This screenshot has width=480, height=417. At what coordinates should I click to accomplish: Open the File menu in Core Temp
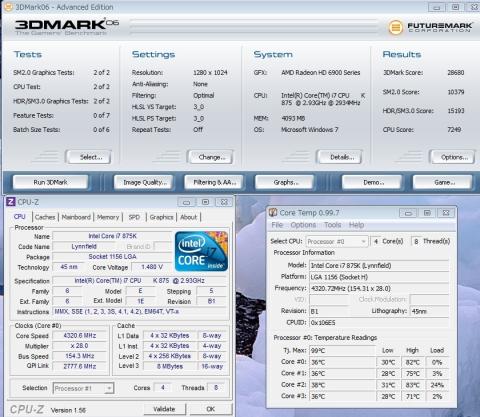click(277, 225)
